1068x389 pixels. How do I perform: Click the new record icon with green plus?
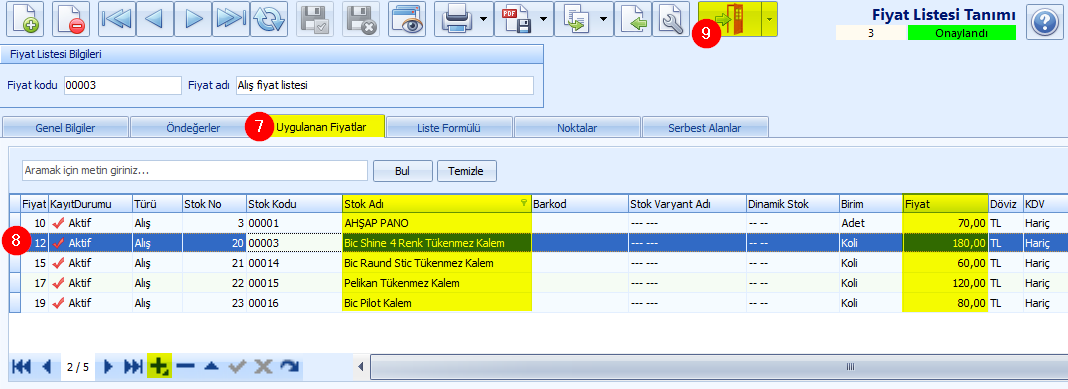pyautogui.click(x=25, y=19)
